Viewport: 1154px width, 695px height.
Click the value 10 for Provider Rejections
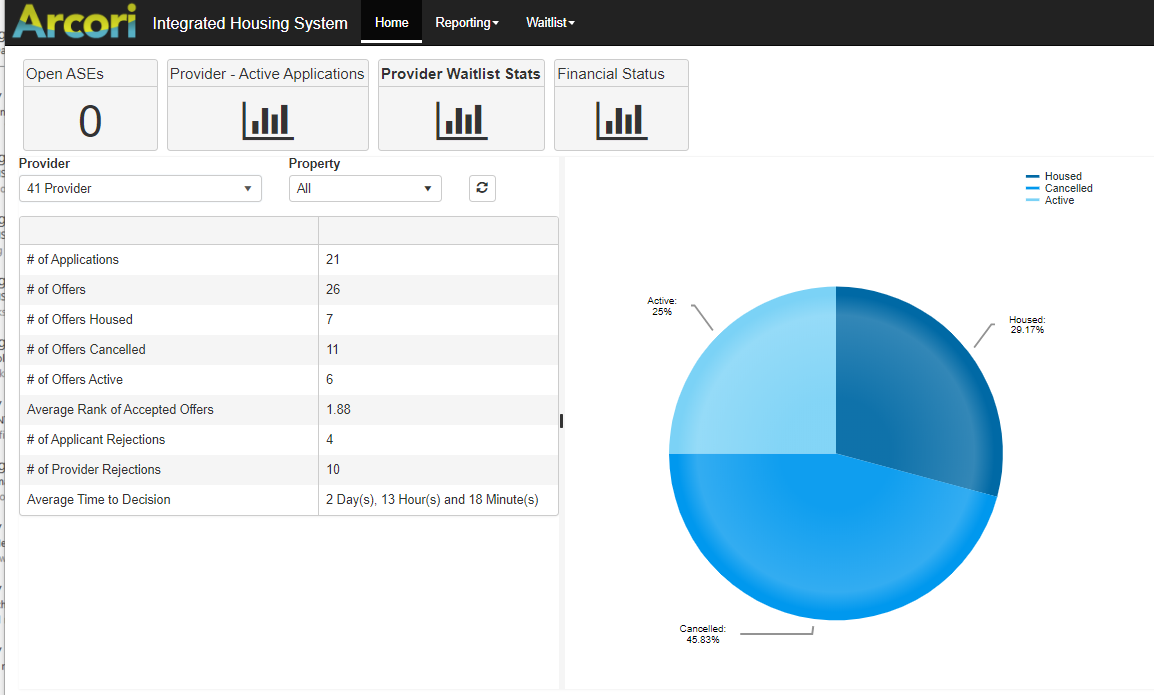(x=333, y=470)
